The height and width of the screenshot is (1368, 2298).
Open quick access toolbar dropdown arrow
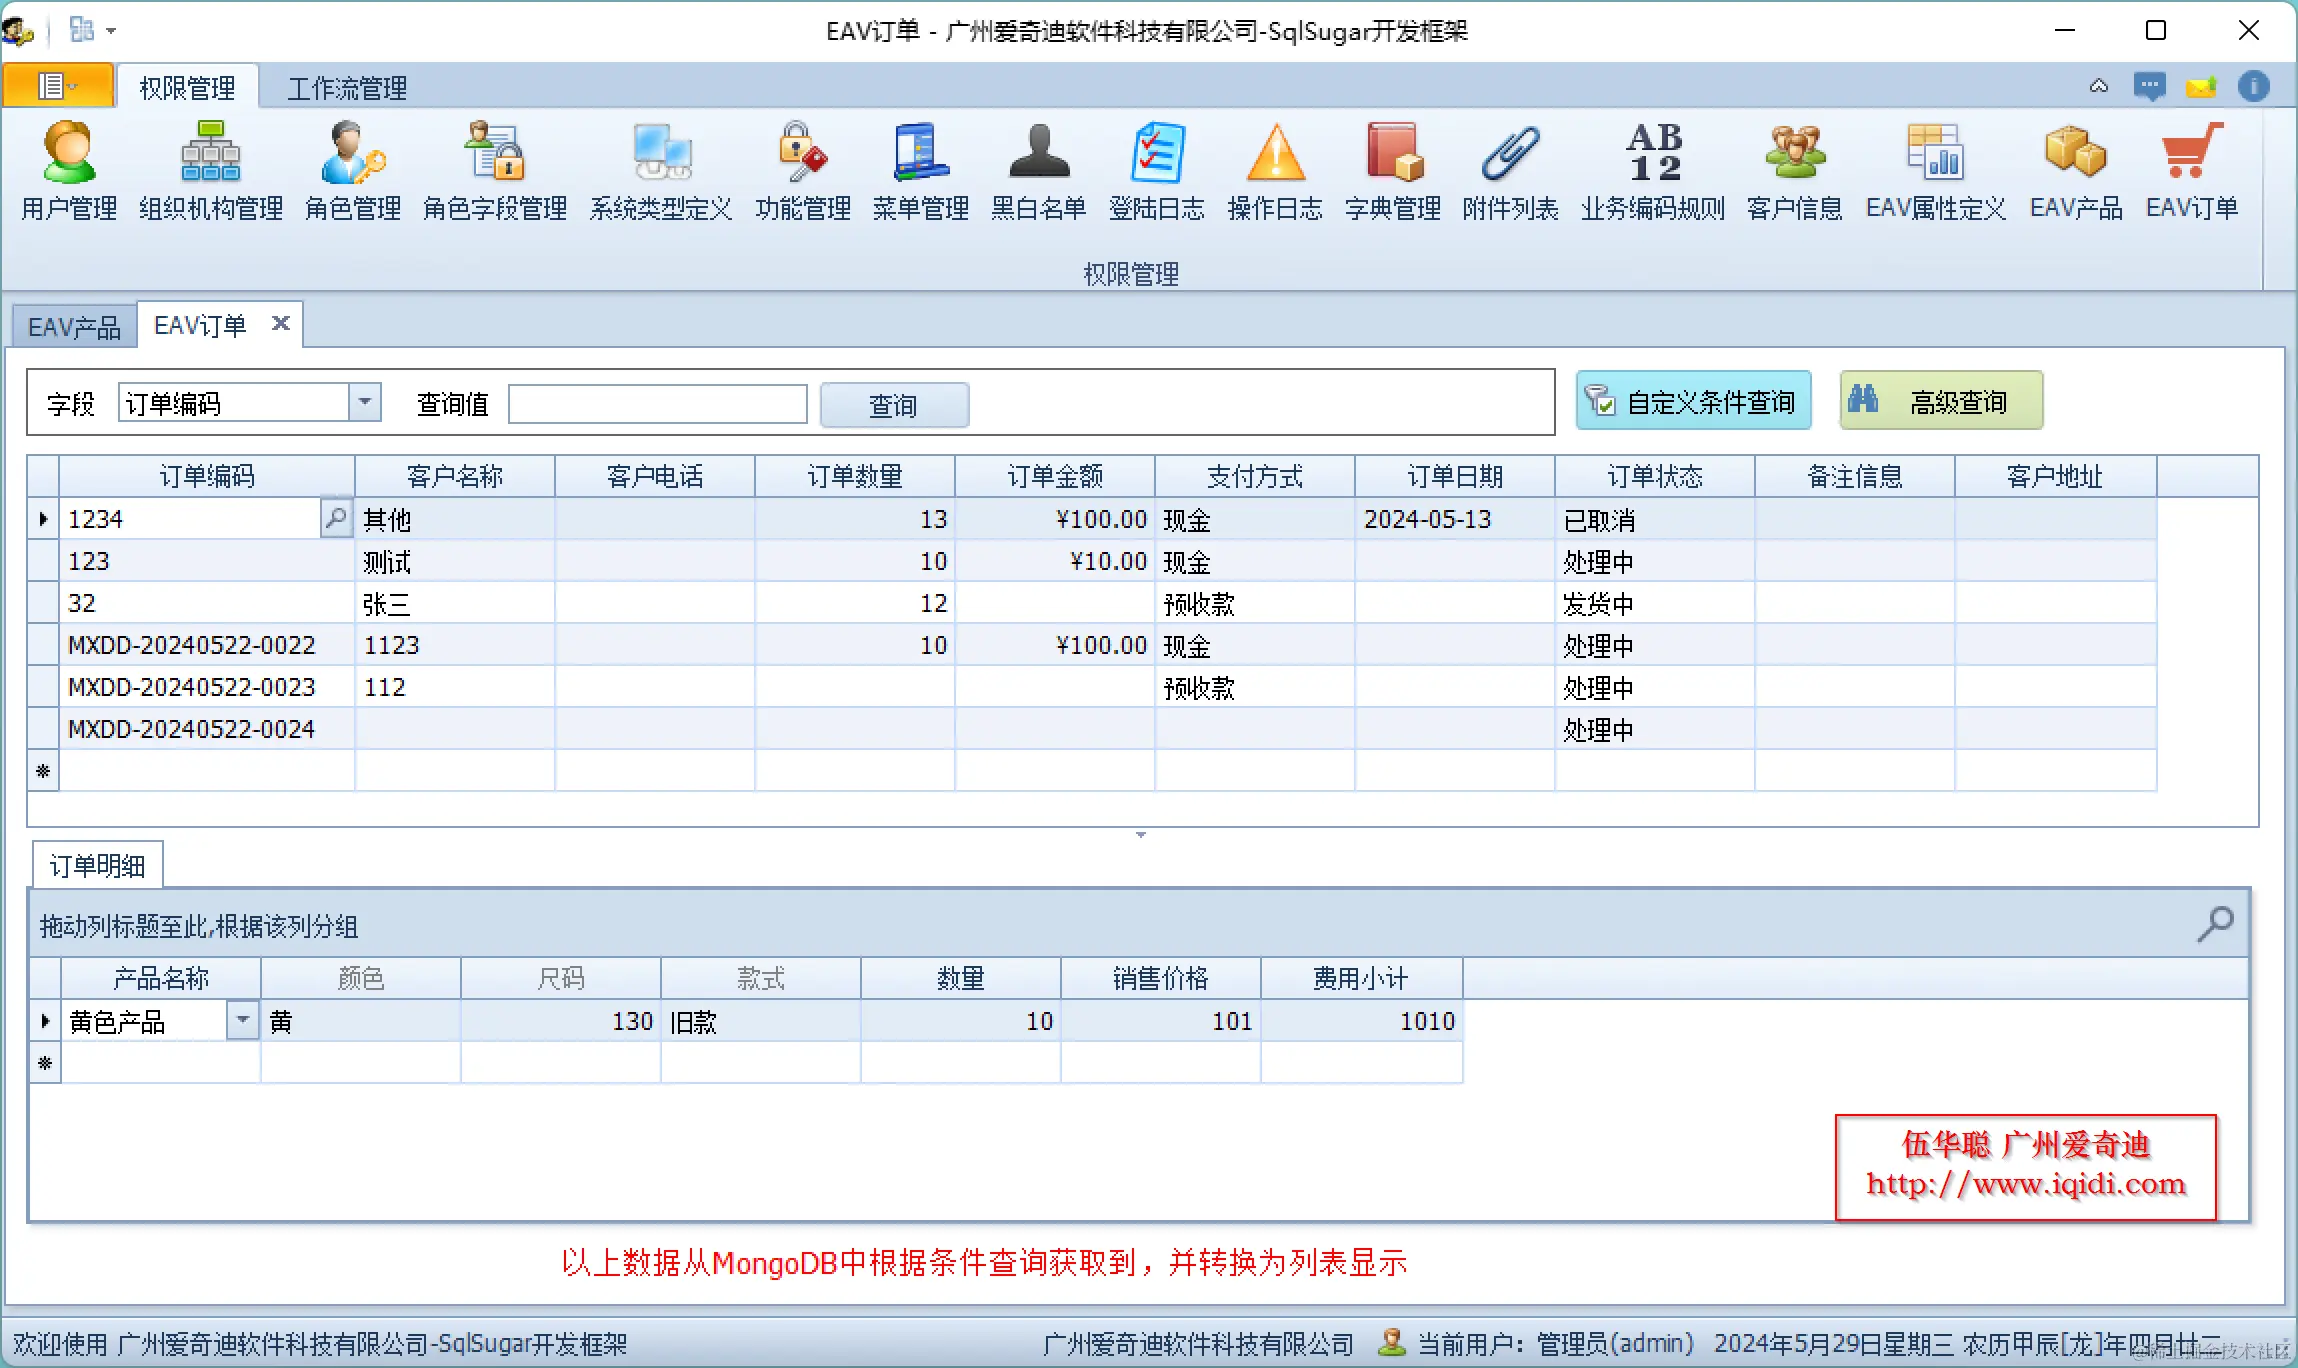tap(111, 31)
